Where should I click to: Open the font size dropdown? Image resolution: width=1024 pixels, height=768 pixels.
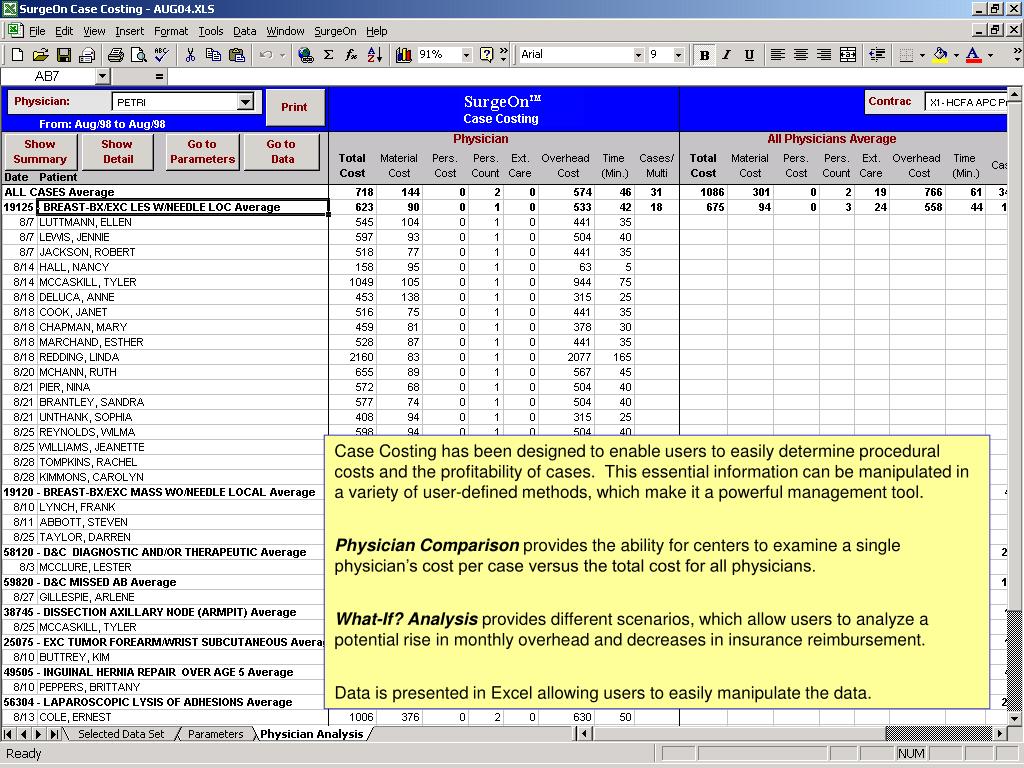[x=678, y=55]
